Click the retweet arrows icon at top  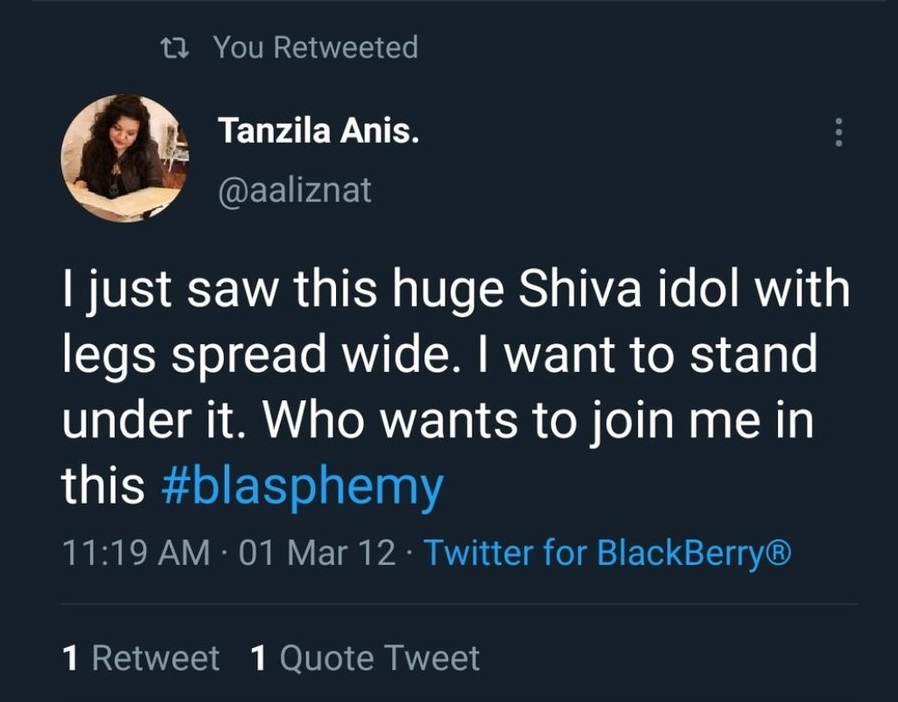click(x=172, y=48)
